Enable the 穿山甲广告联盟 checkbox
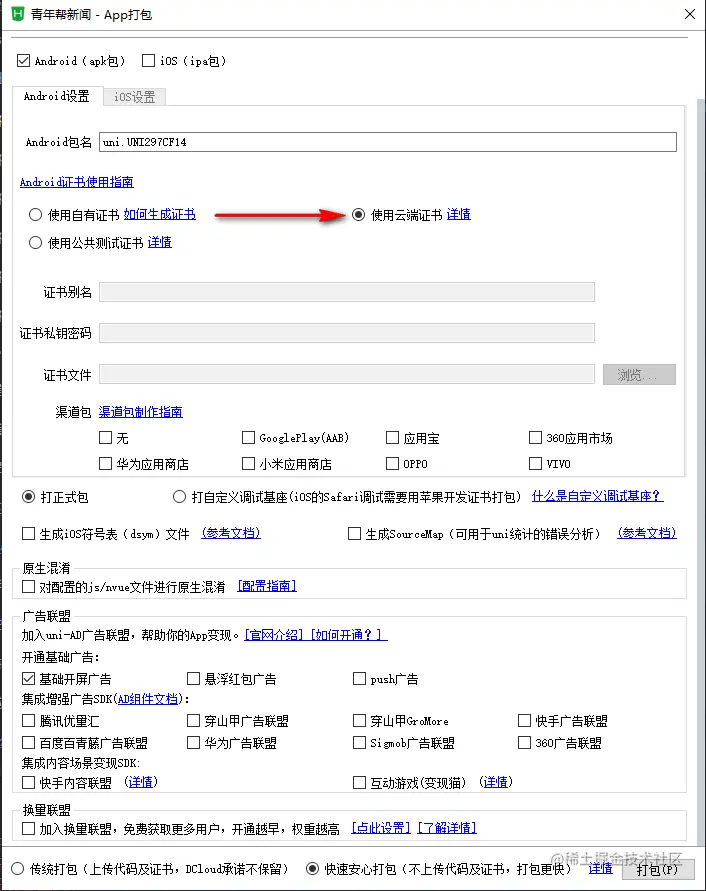This screenshot has width=706, height=891. pos(193,721)
